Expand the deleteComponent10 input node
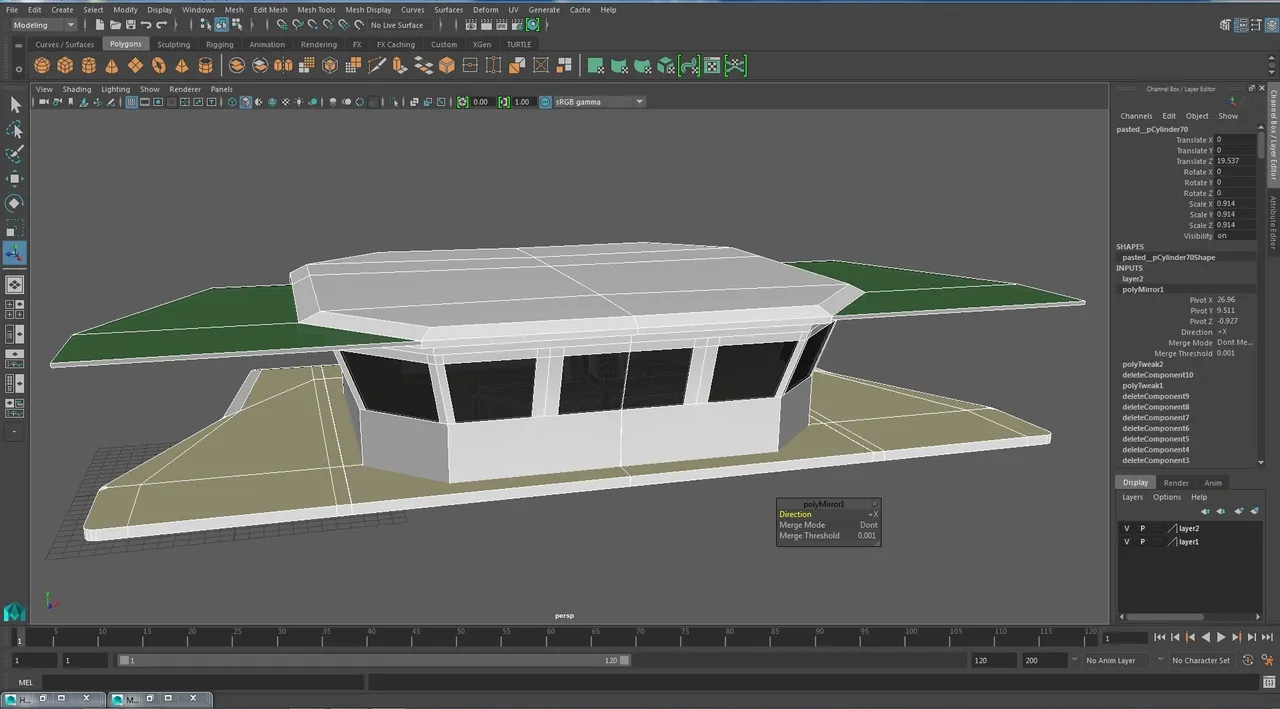The image size is (1280, 709). click(x=1157, y=375)
